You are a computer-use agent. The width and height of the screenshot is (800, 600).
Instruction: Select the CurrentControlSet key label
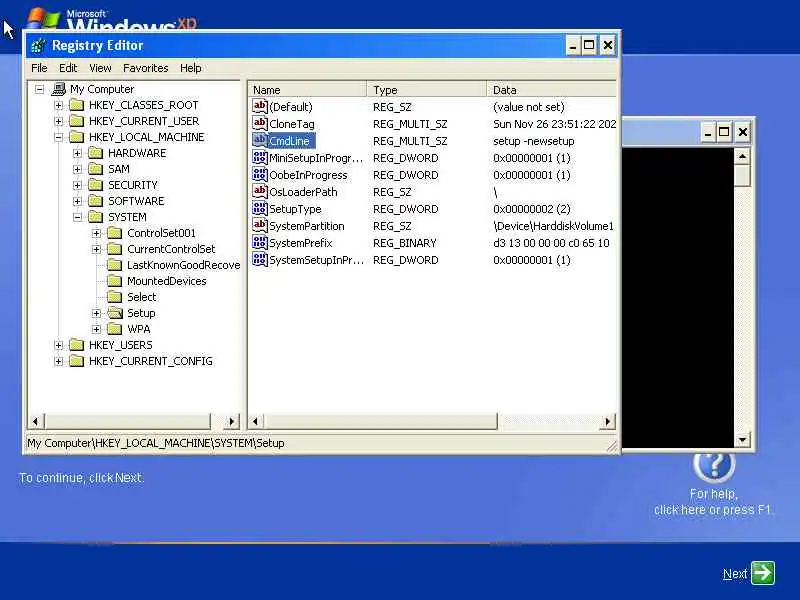pyautogui.click(x=171, y=249)
